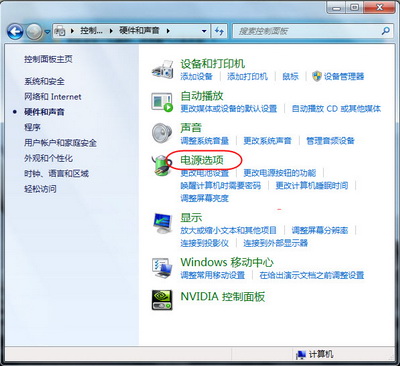Viewport: 400px width, 366px height.
Task: Select the 硬件和声音 breadcrumb segment
Action: tap(139, 31)
